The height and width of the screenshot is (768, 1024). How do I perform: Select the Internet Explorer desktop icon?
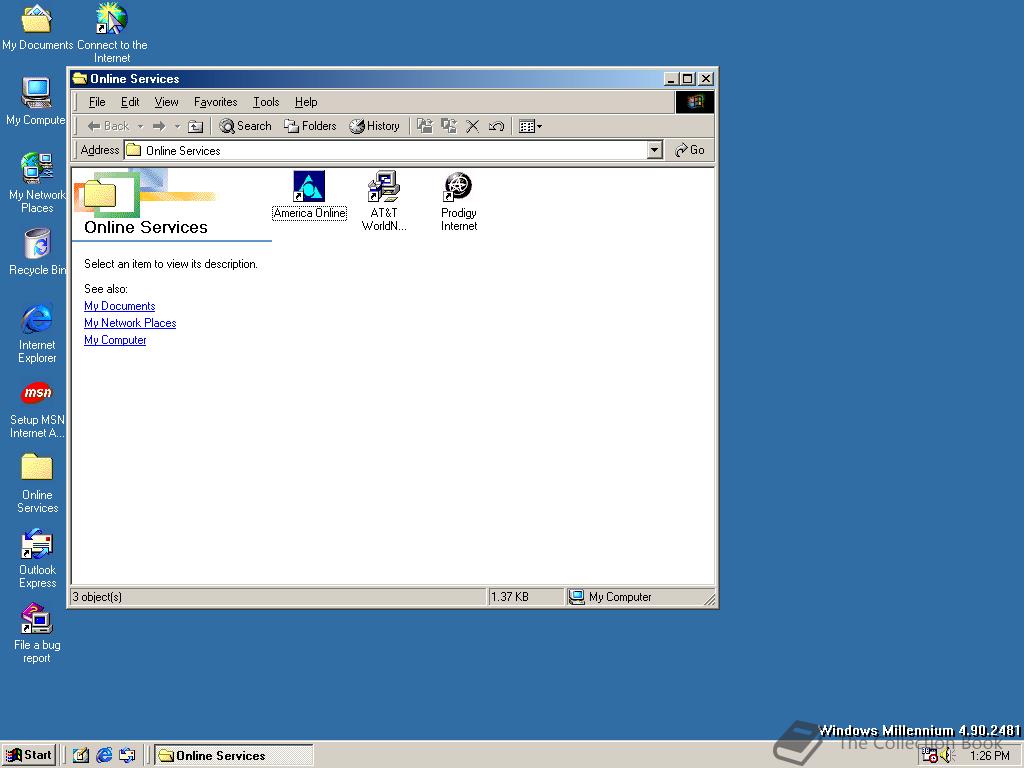click(37, 333)
